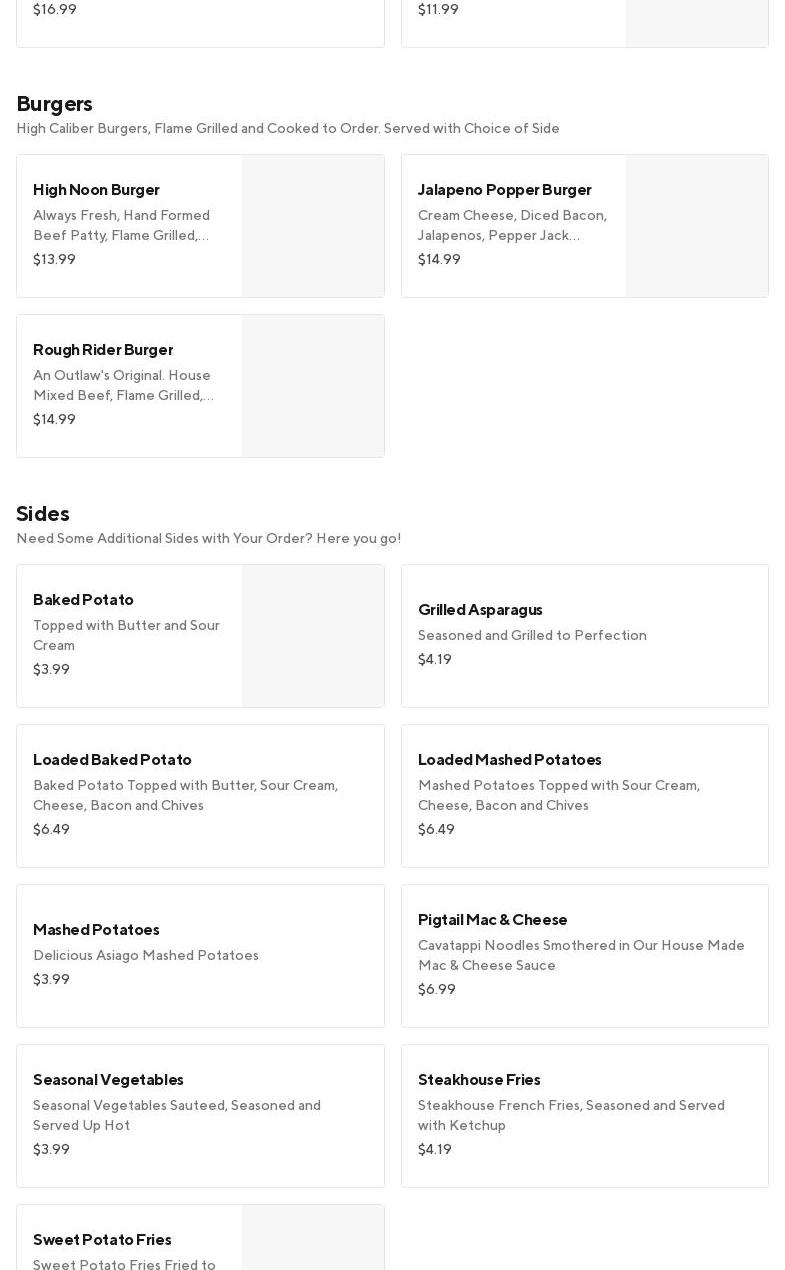Click the Jalapeno Popper Burger image placeholder
Image resolution: width=785 pixels, height=1270 pixels.
click(697, 226)
